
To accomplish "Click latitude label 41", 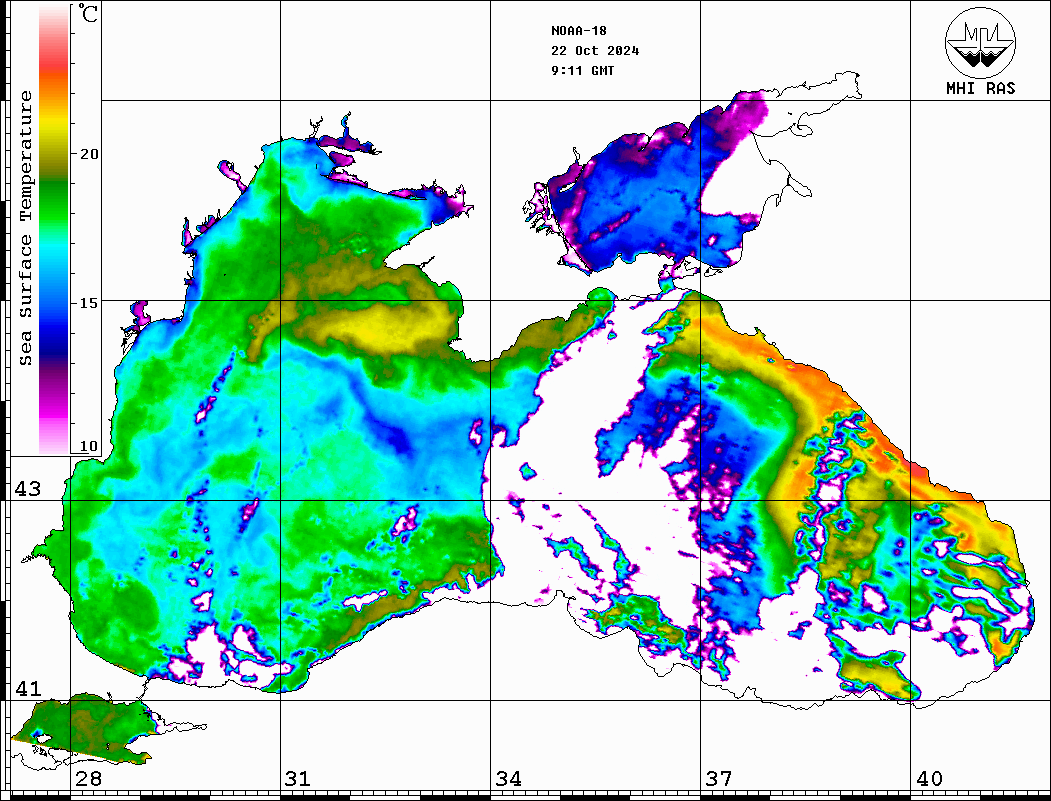I will (28, 688).
